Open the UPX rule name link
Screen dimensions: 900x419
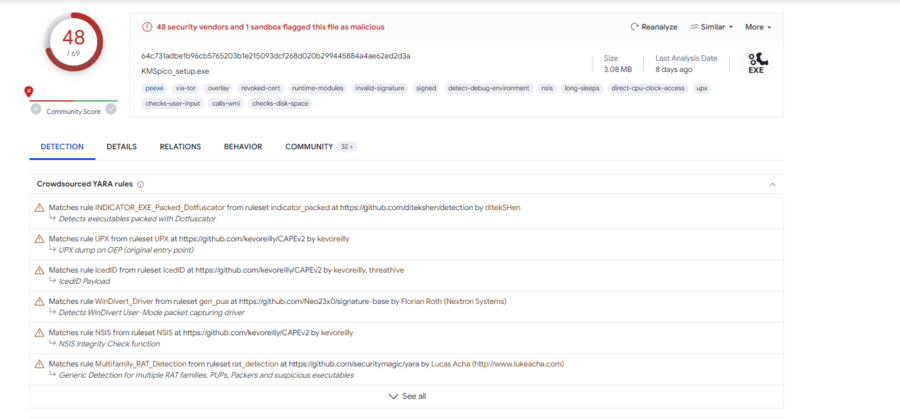pos(102,239)
